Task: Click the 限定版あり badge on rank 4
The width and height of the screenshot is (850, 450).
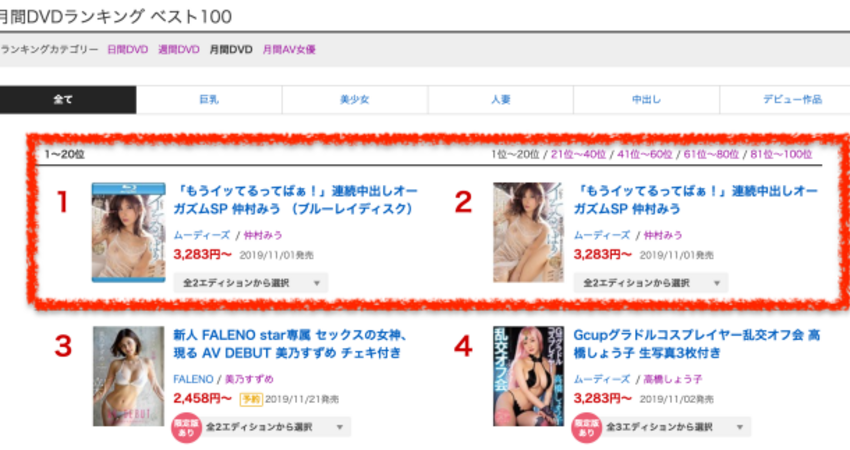Action: coord(586,428)
